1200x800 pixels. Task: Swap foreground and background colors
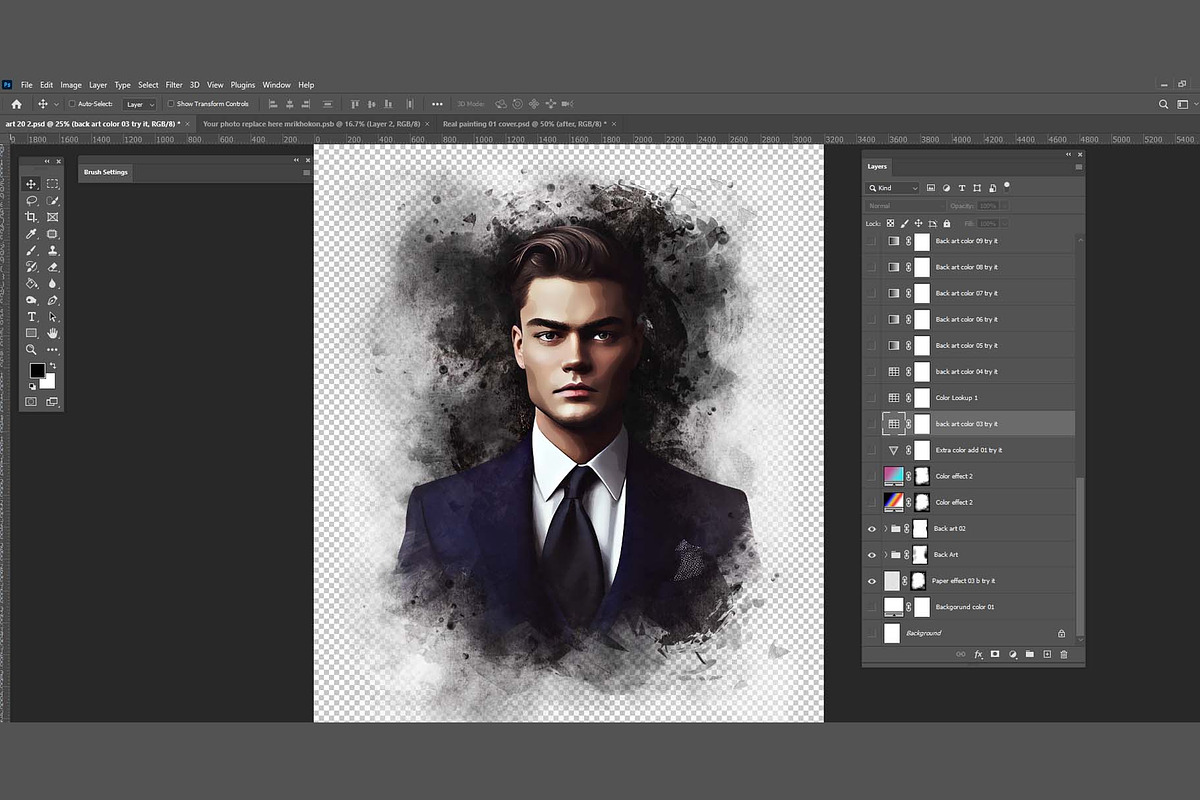tap(52, 367)
